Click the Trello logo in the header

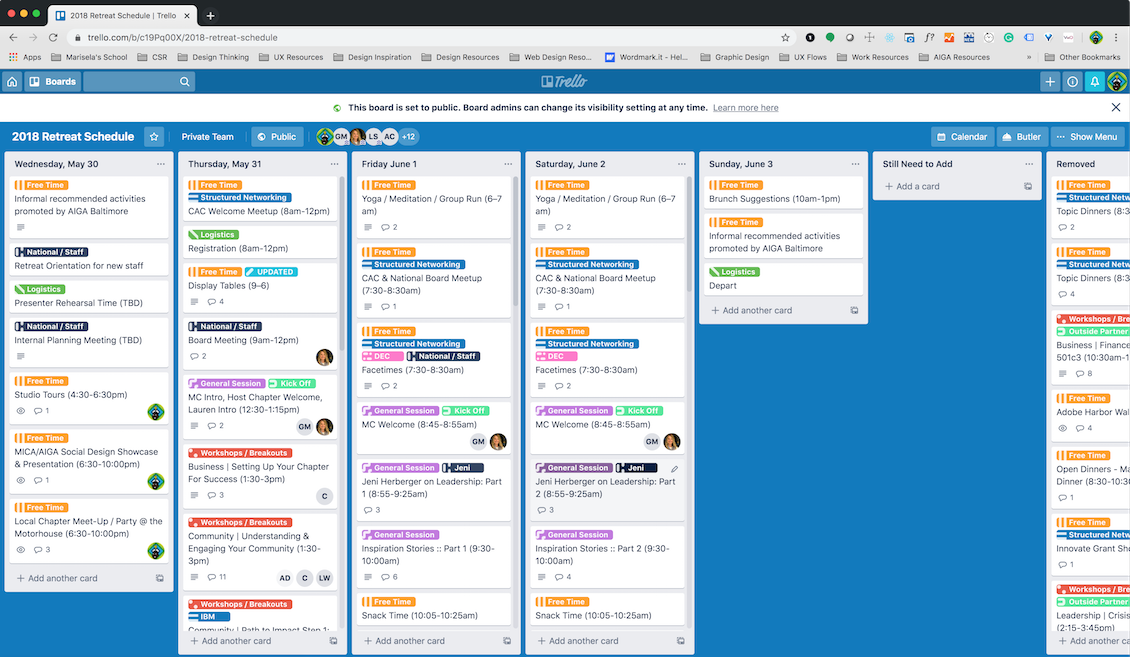tap(564, 81)
